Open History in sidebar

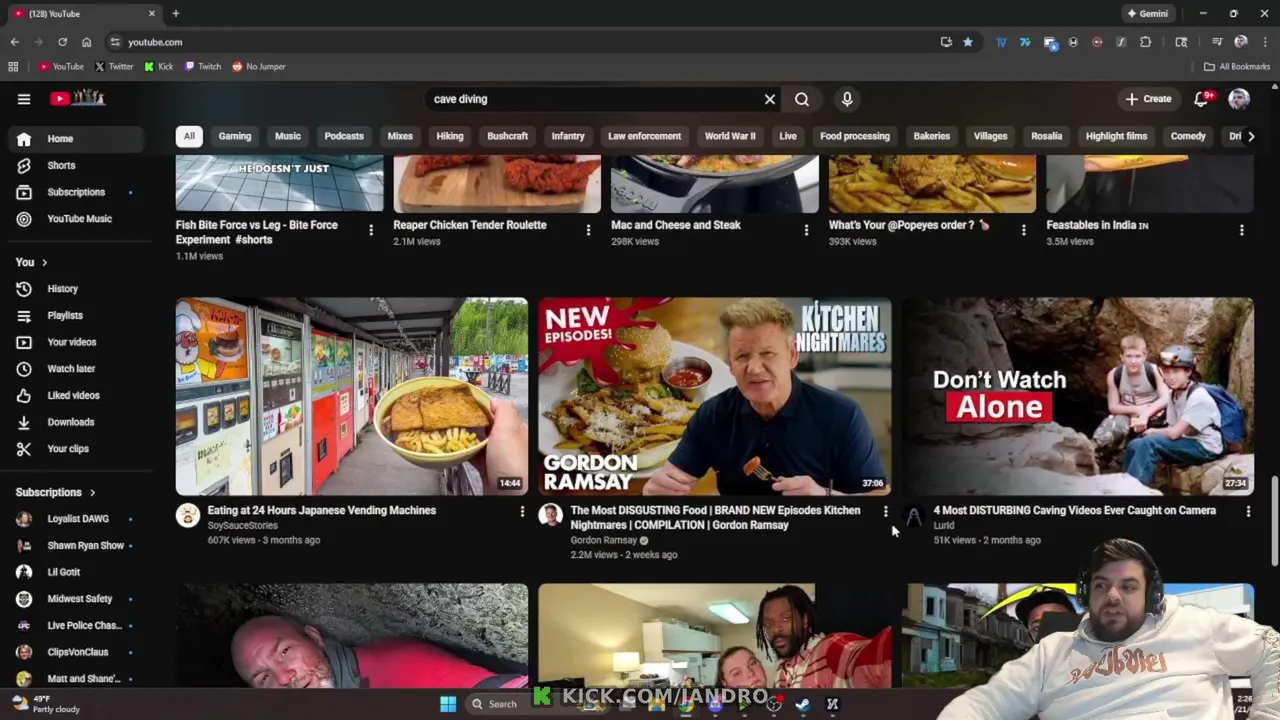[x=75, y=289]
